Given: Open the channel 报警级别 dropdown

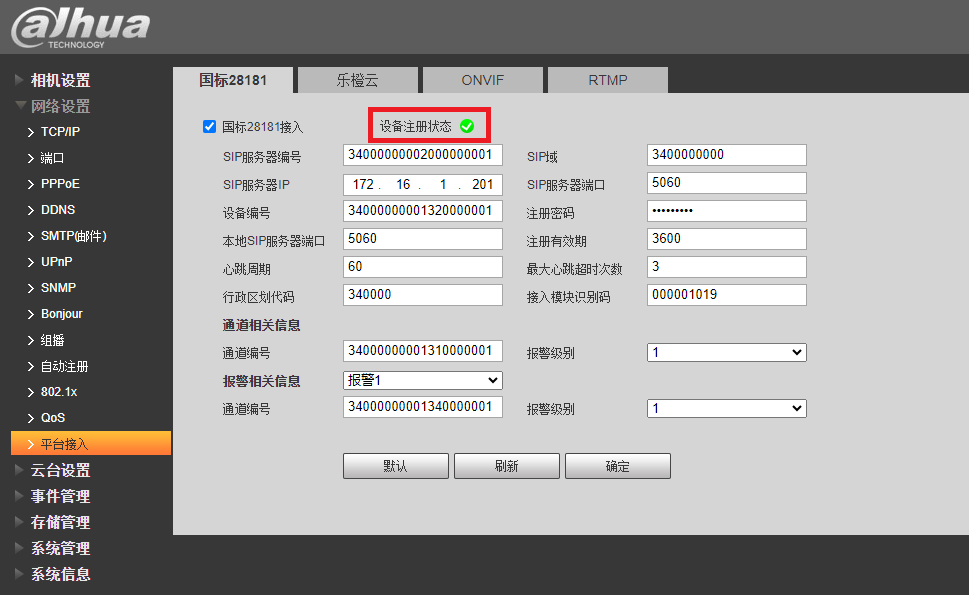Looking at the screenshot, I should pos(726,353).
